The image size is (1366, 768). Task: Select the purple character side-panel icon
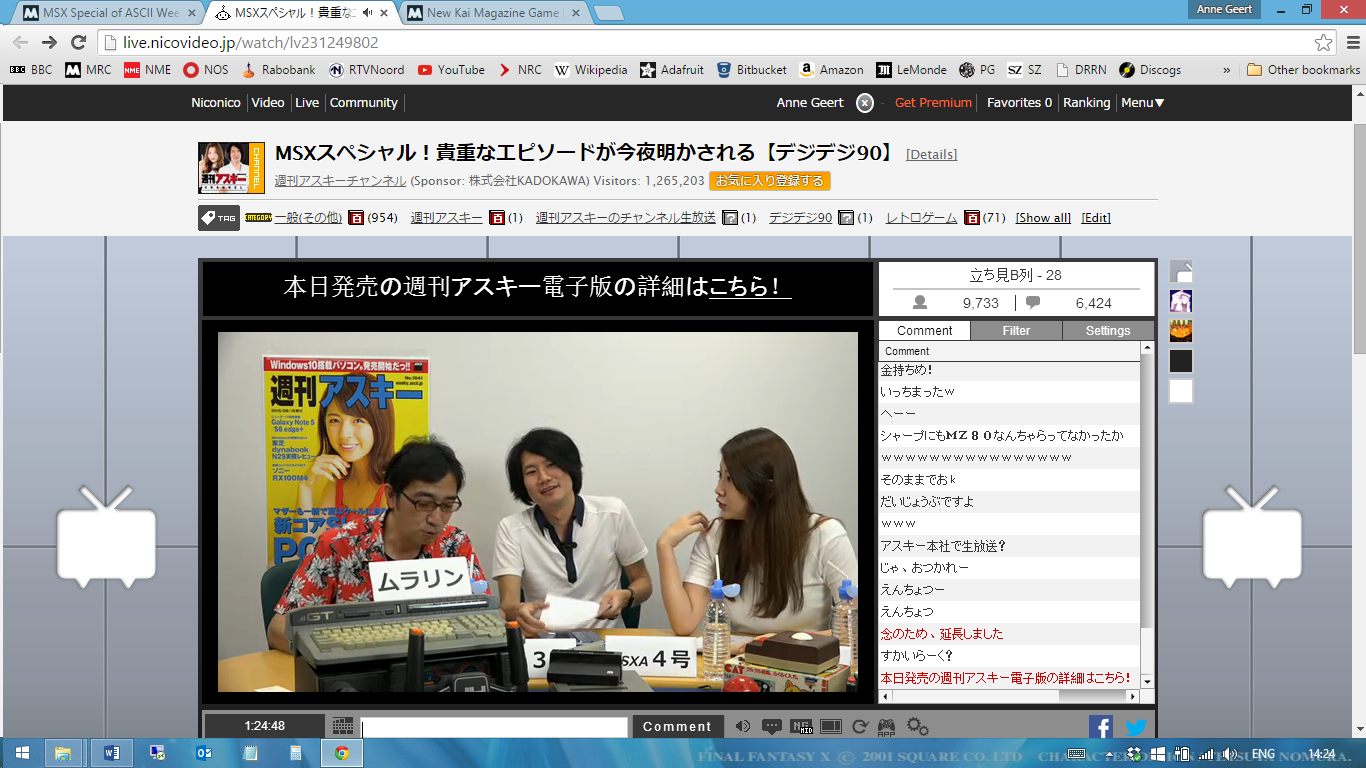1181,301
